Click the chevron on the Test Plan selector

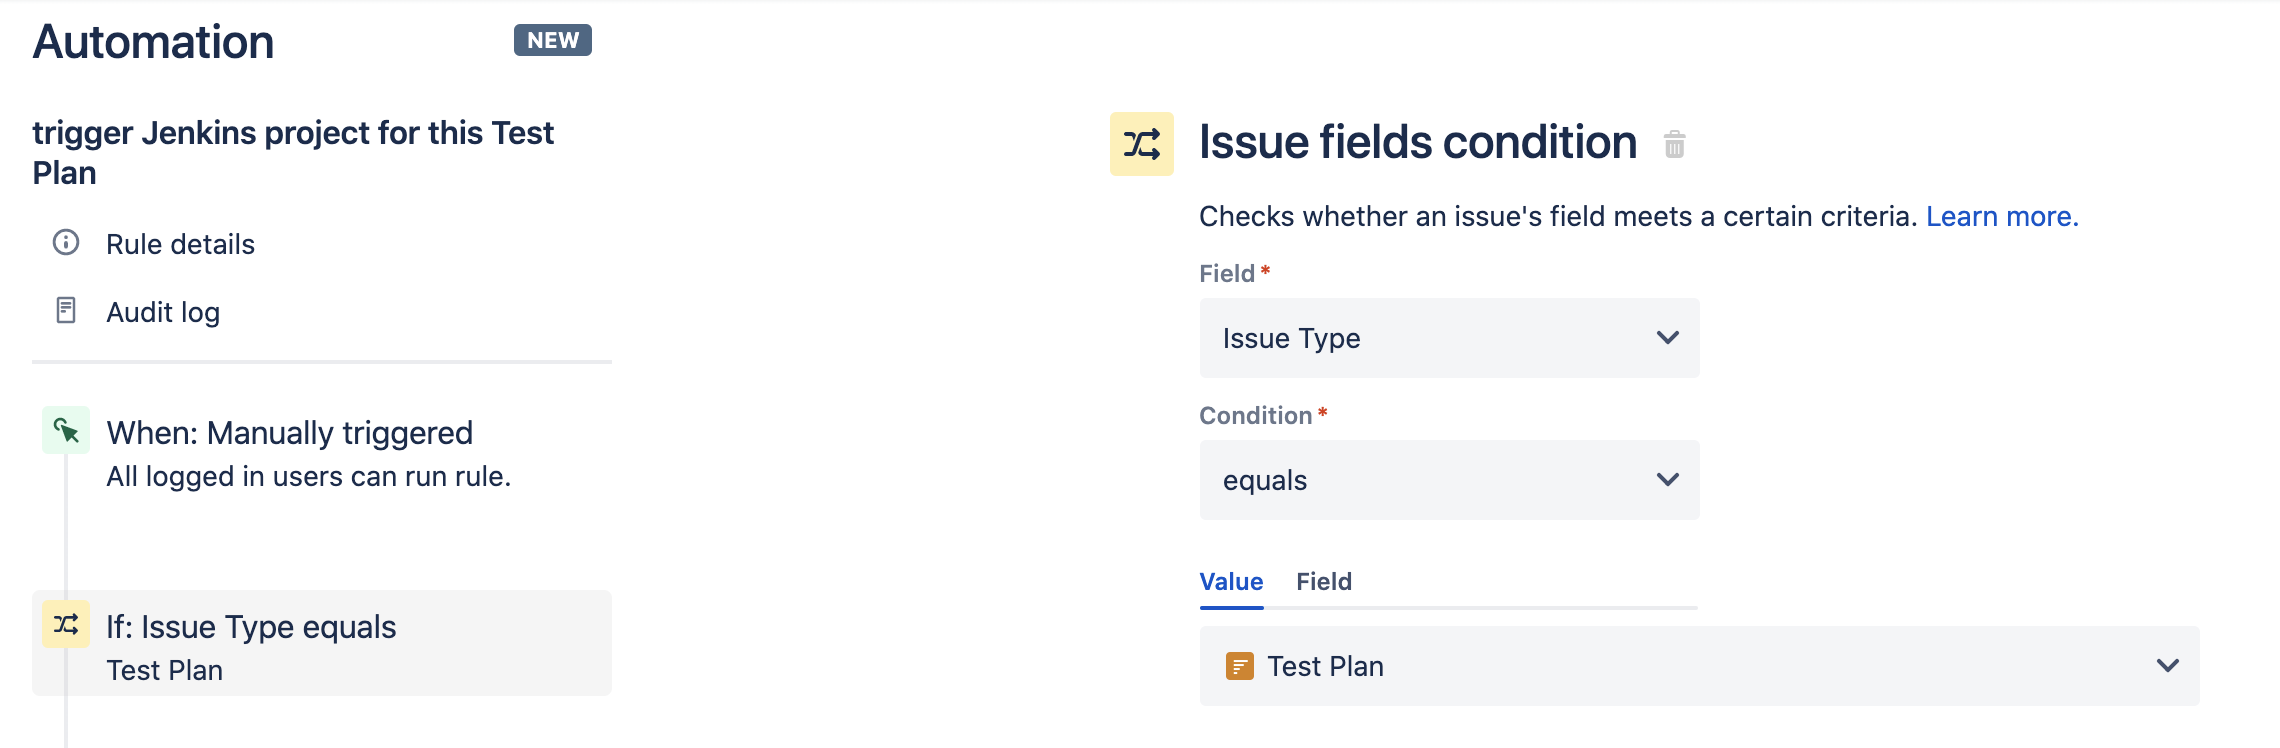[x=2167, y=666]
